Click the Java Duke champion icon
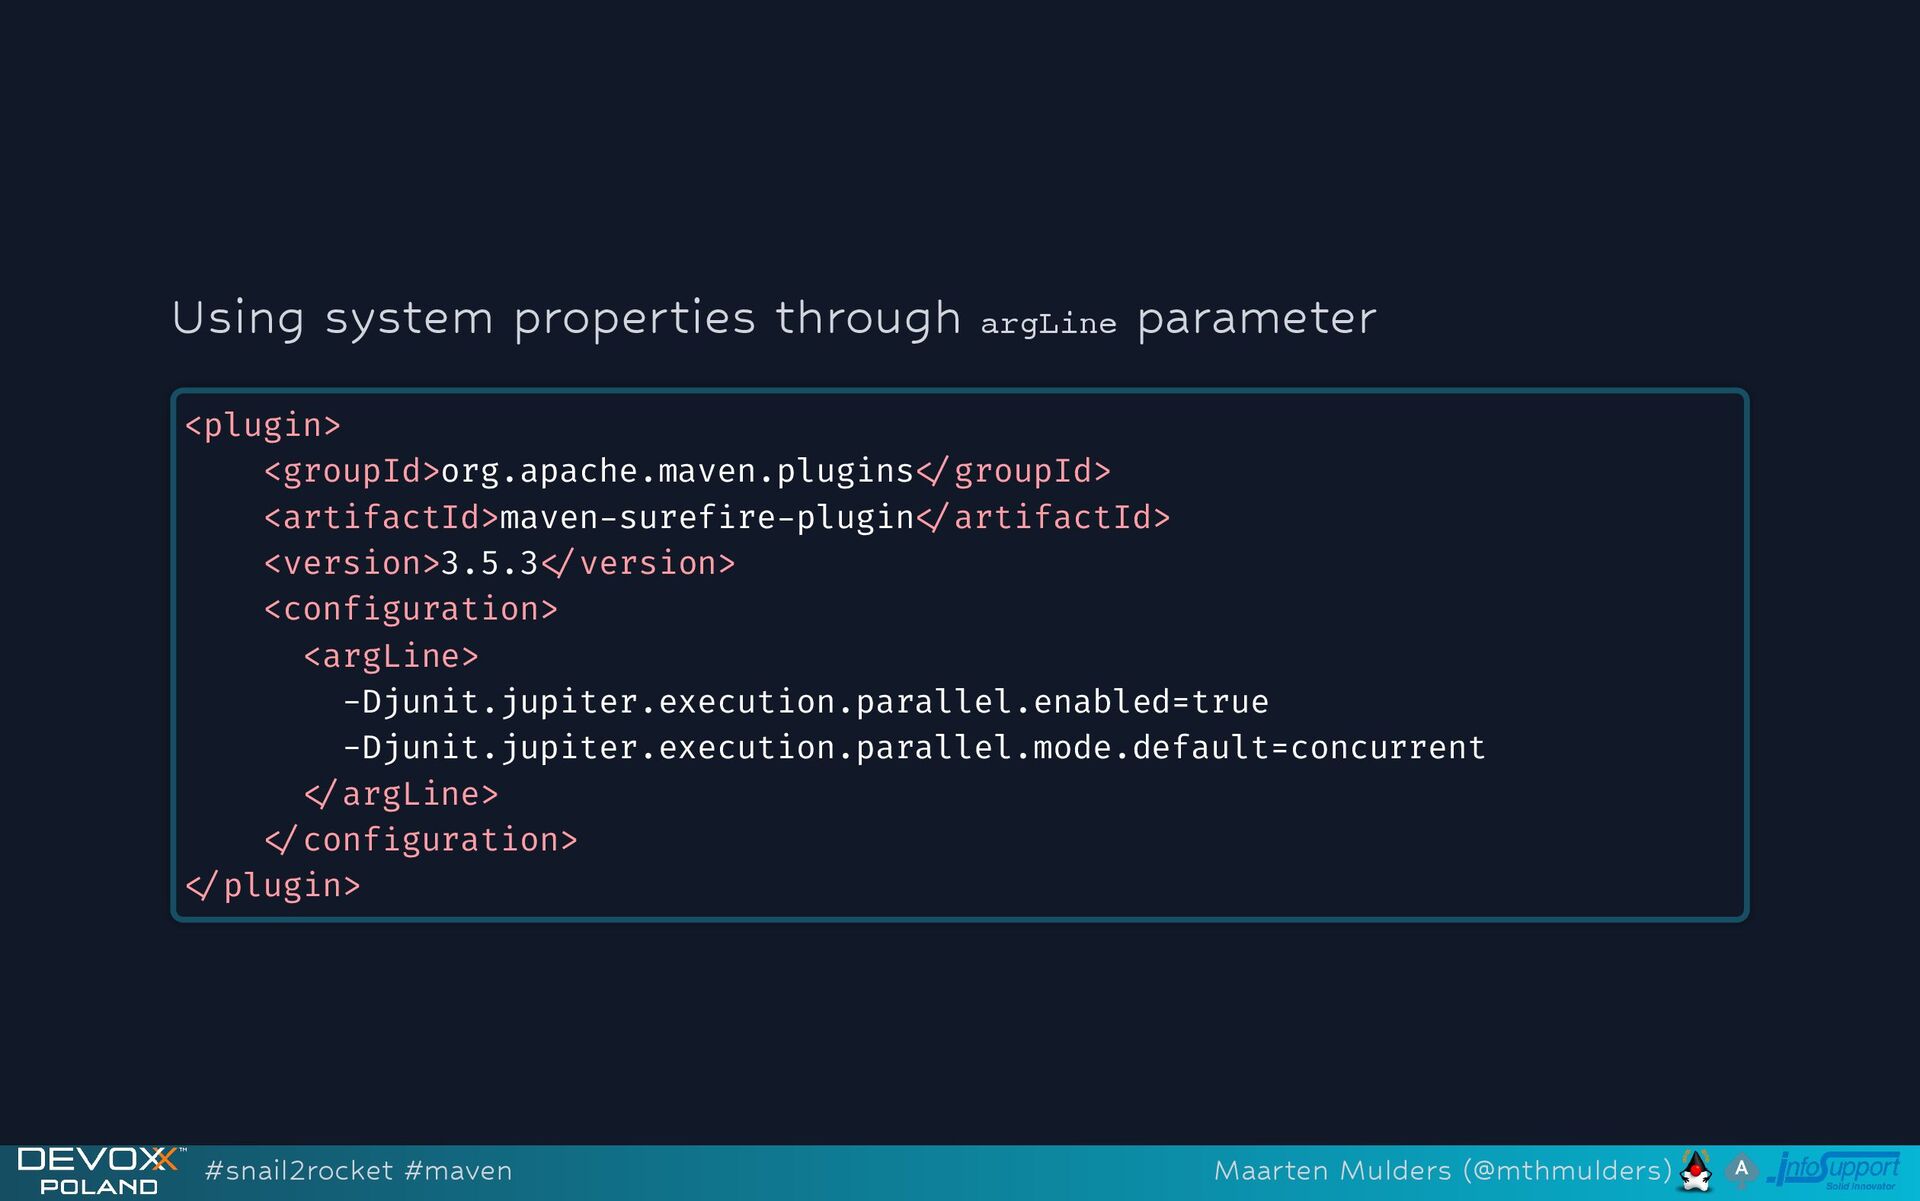Screen dimensions: 1920x1201 [1696, 1171]
